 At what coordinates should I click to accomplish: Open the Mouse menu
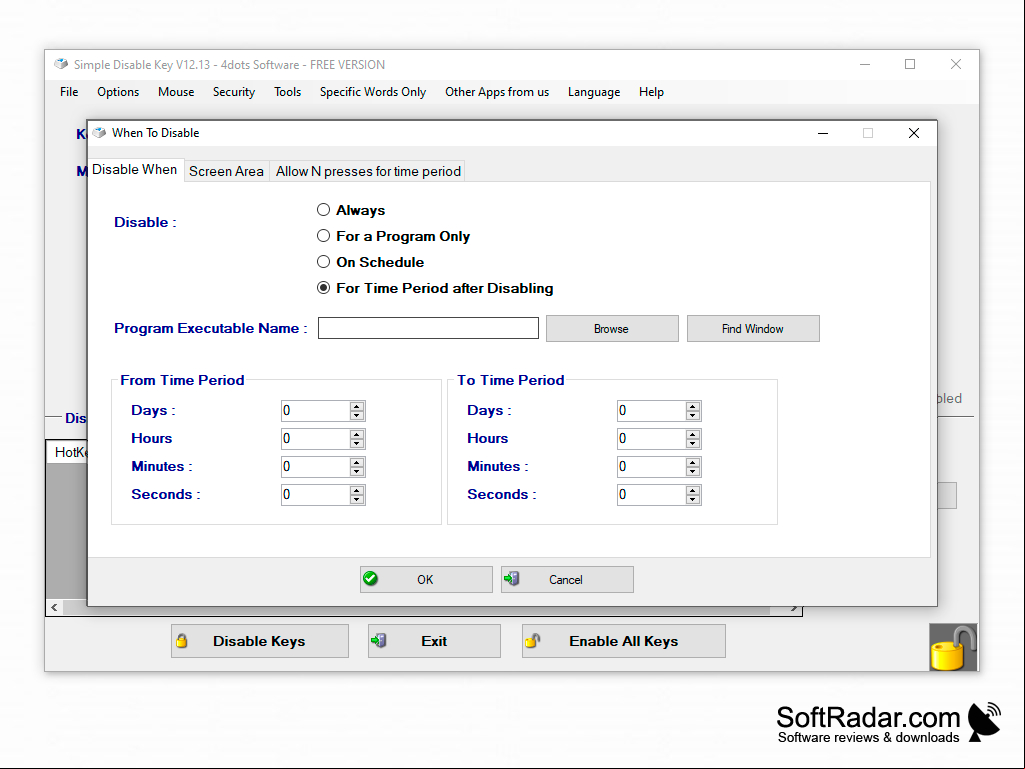[176, 92]
